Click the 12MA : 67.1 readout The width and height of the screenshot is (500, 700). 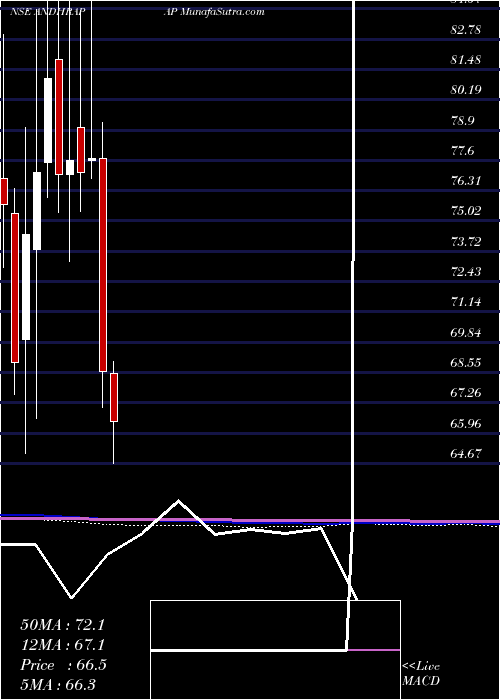62,645
